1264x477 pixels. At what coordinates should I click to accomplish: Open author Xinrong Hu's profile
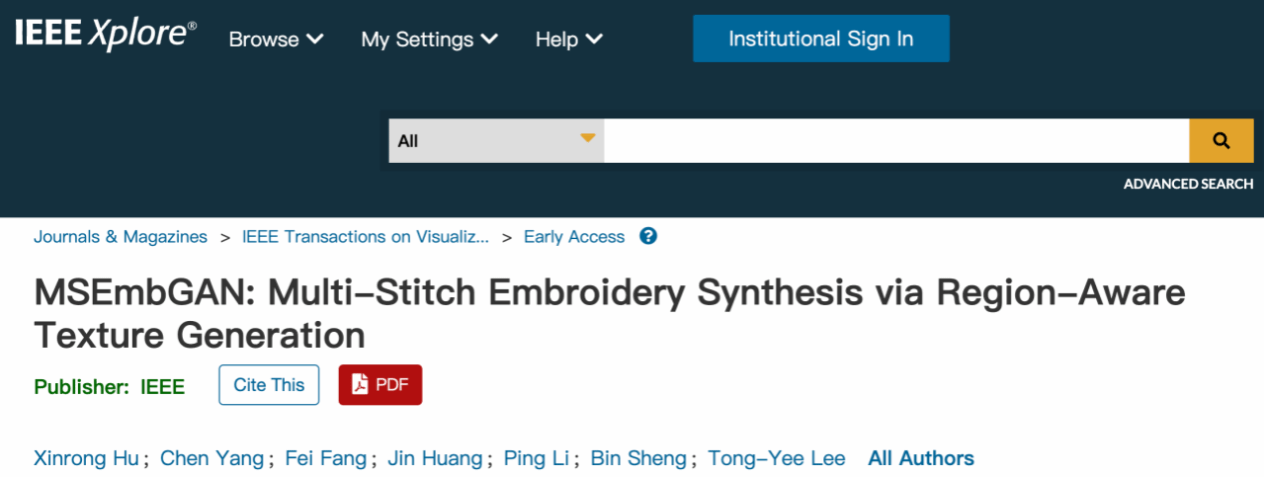88,458
